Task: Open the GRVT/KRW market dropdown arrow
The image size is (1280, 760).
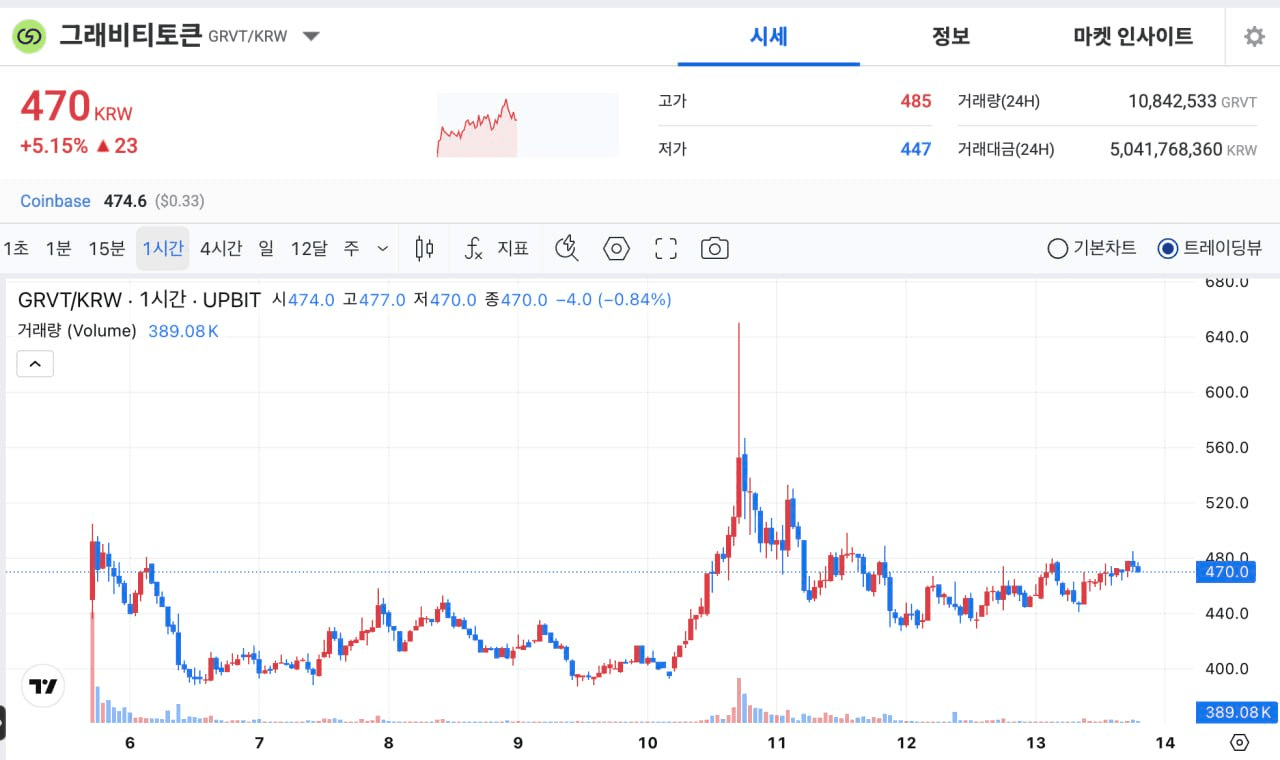Action: (x=311, y=37)
